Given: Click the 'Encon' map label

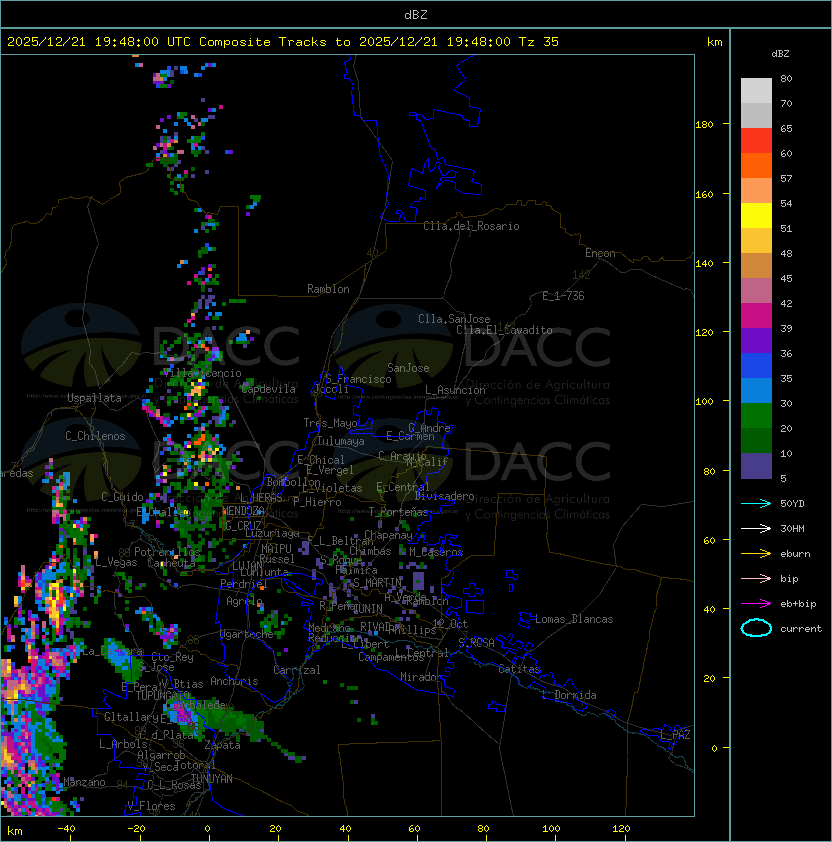Looking at the screenshot, I should 600,253.
